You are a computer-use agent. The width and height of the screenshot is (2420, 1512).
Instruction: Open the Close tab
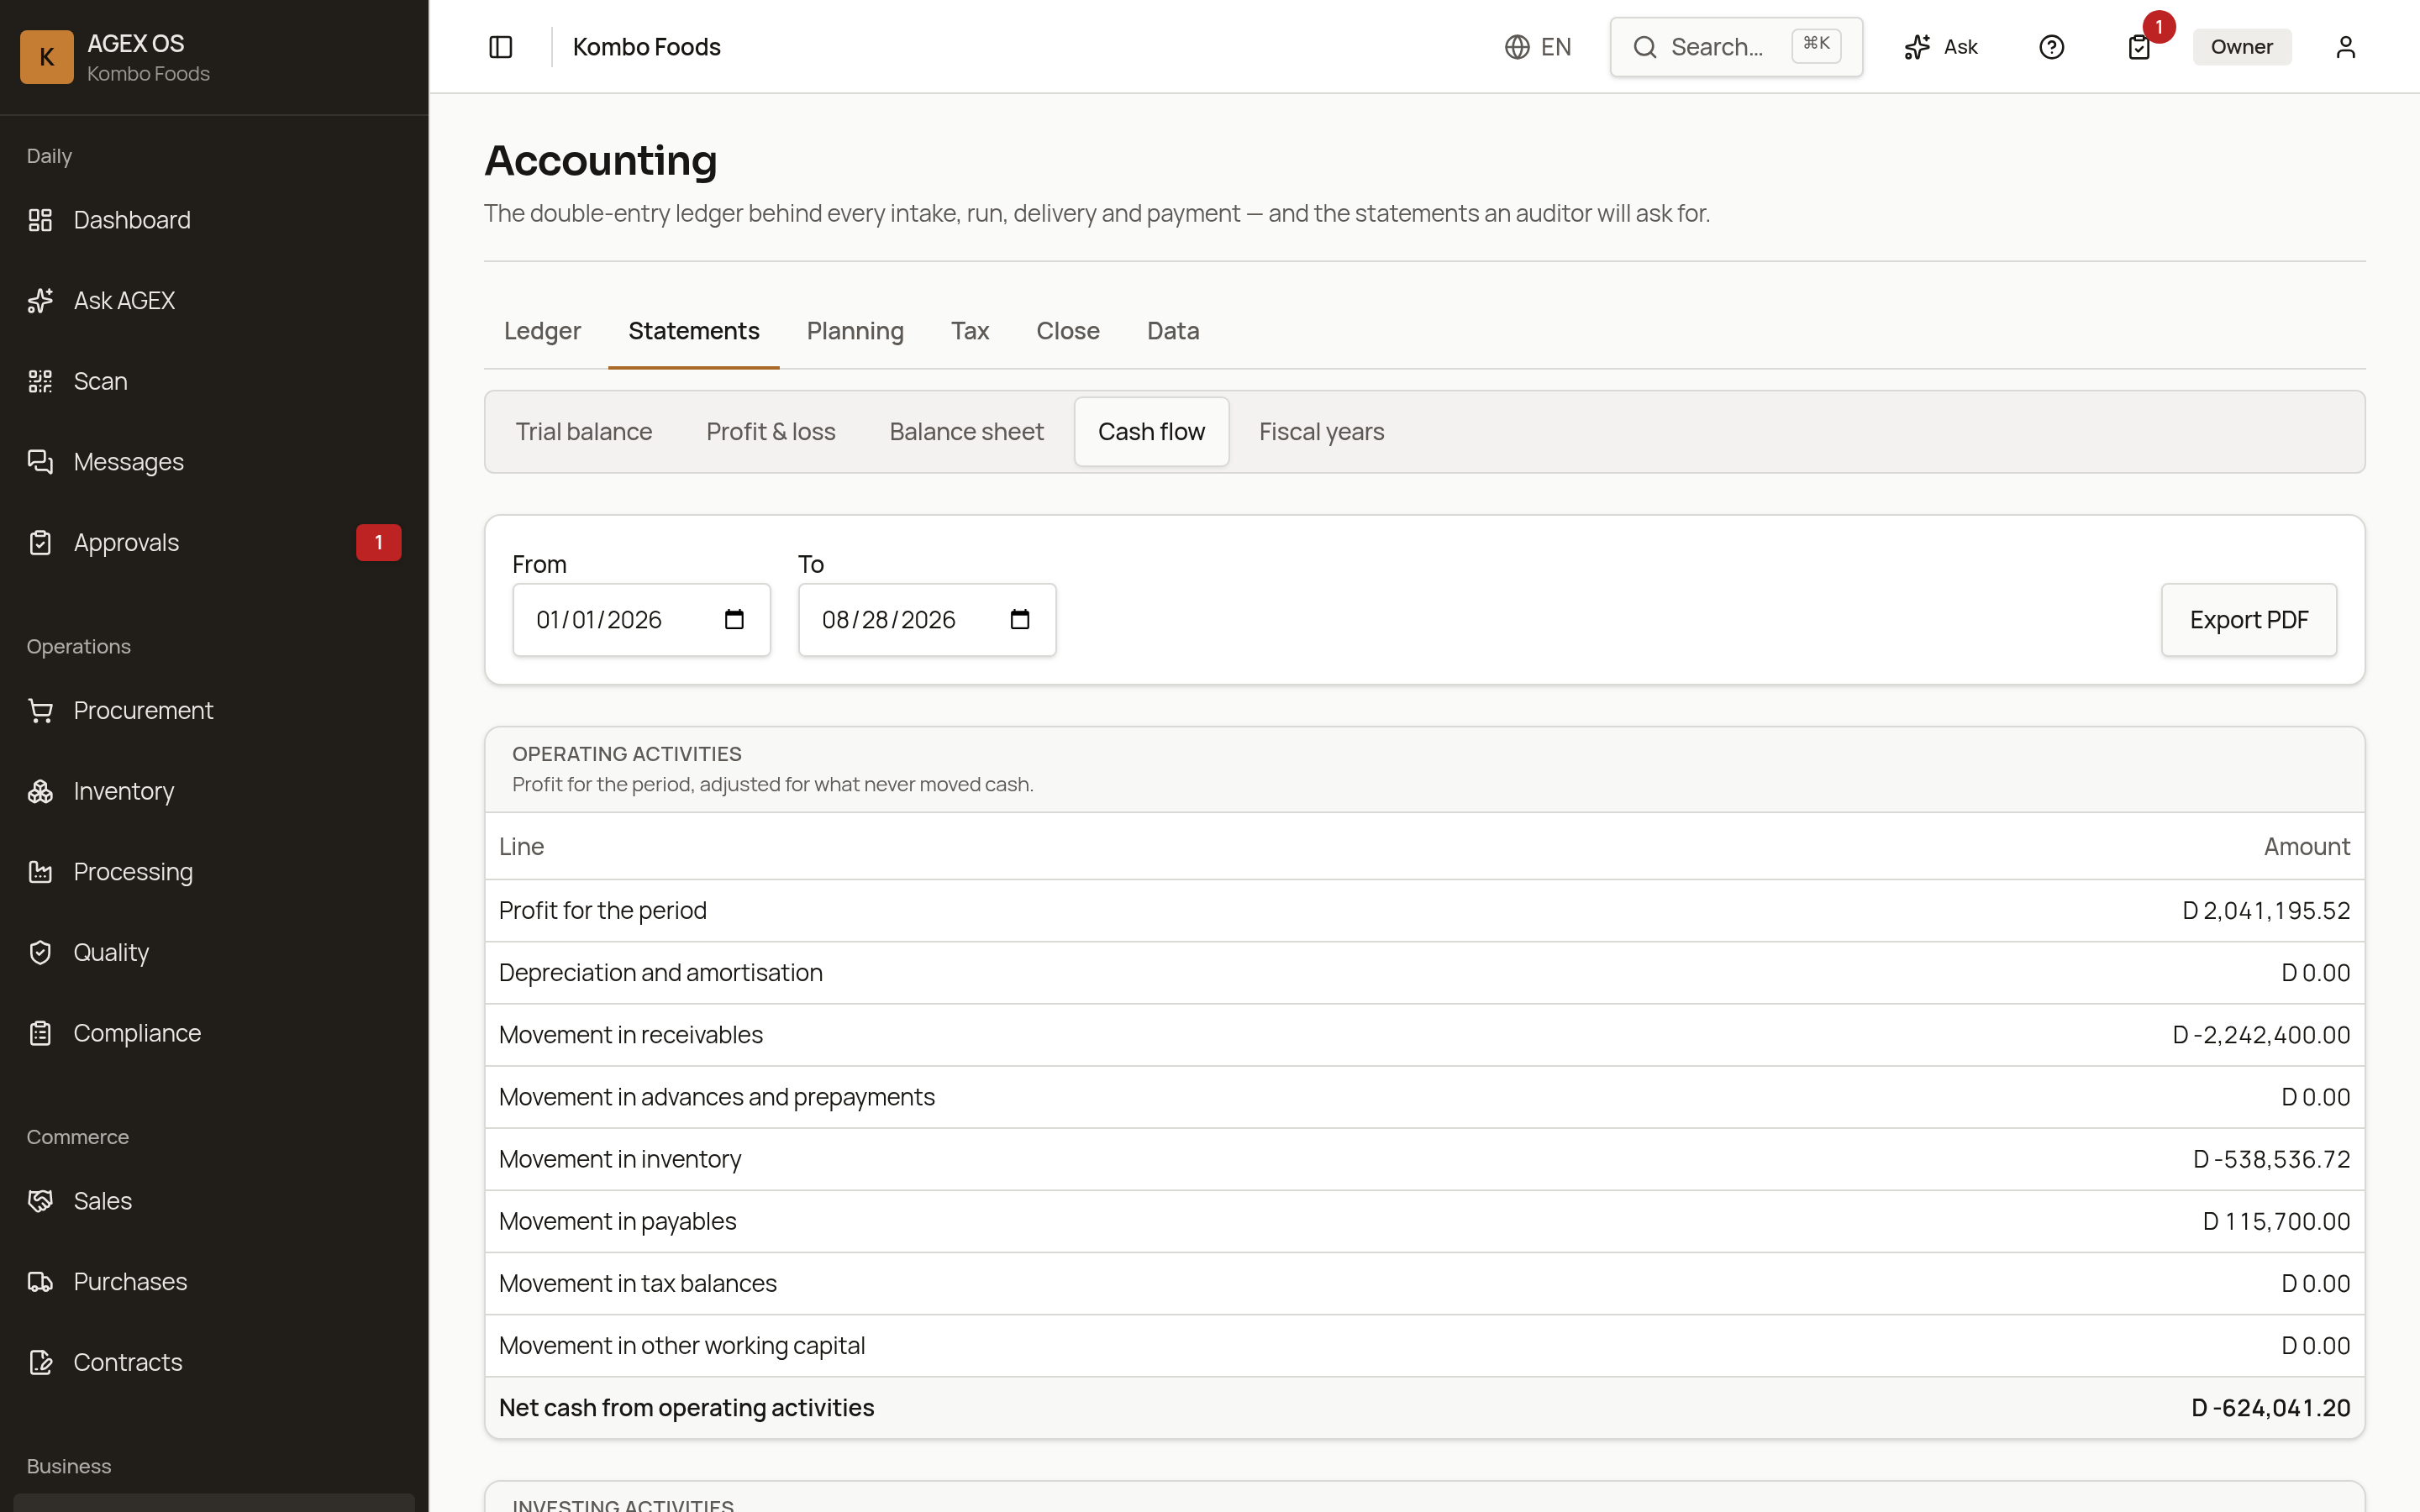(x=1067, y=331)
